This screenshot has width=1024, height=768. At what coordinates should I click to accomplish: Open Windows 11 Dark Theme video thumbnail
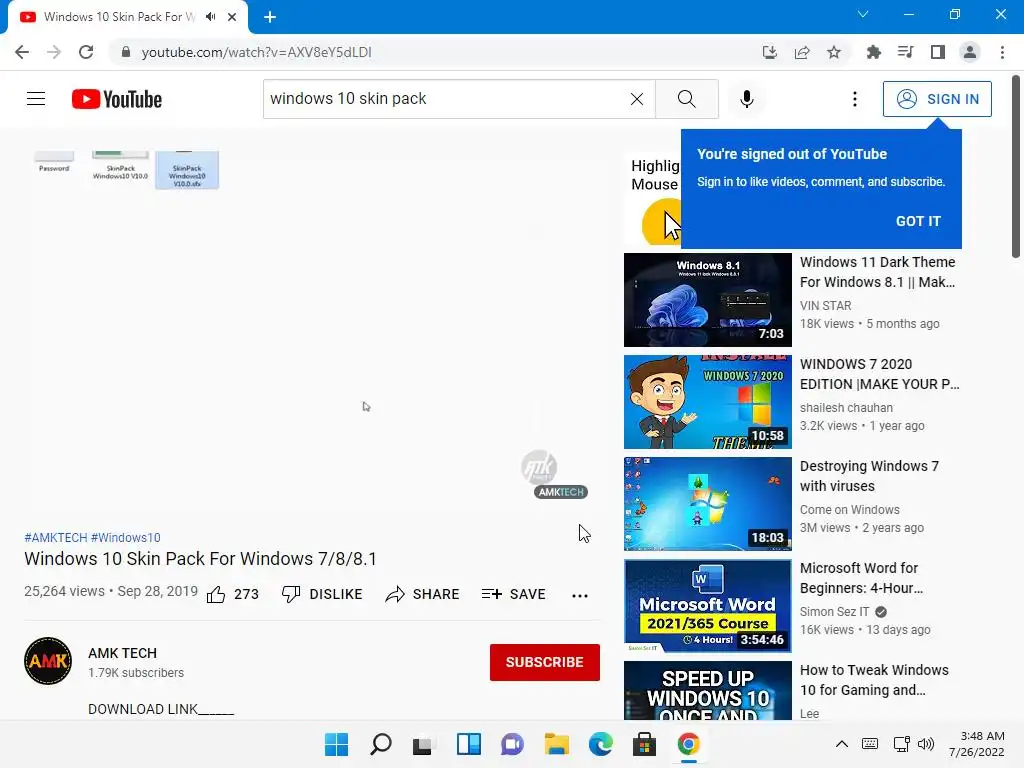pyautogui.click(x=707, y=300)
